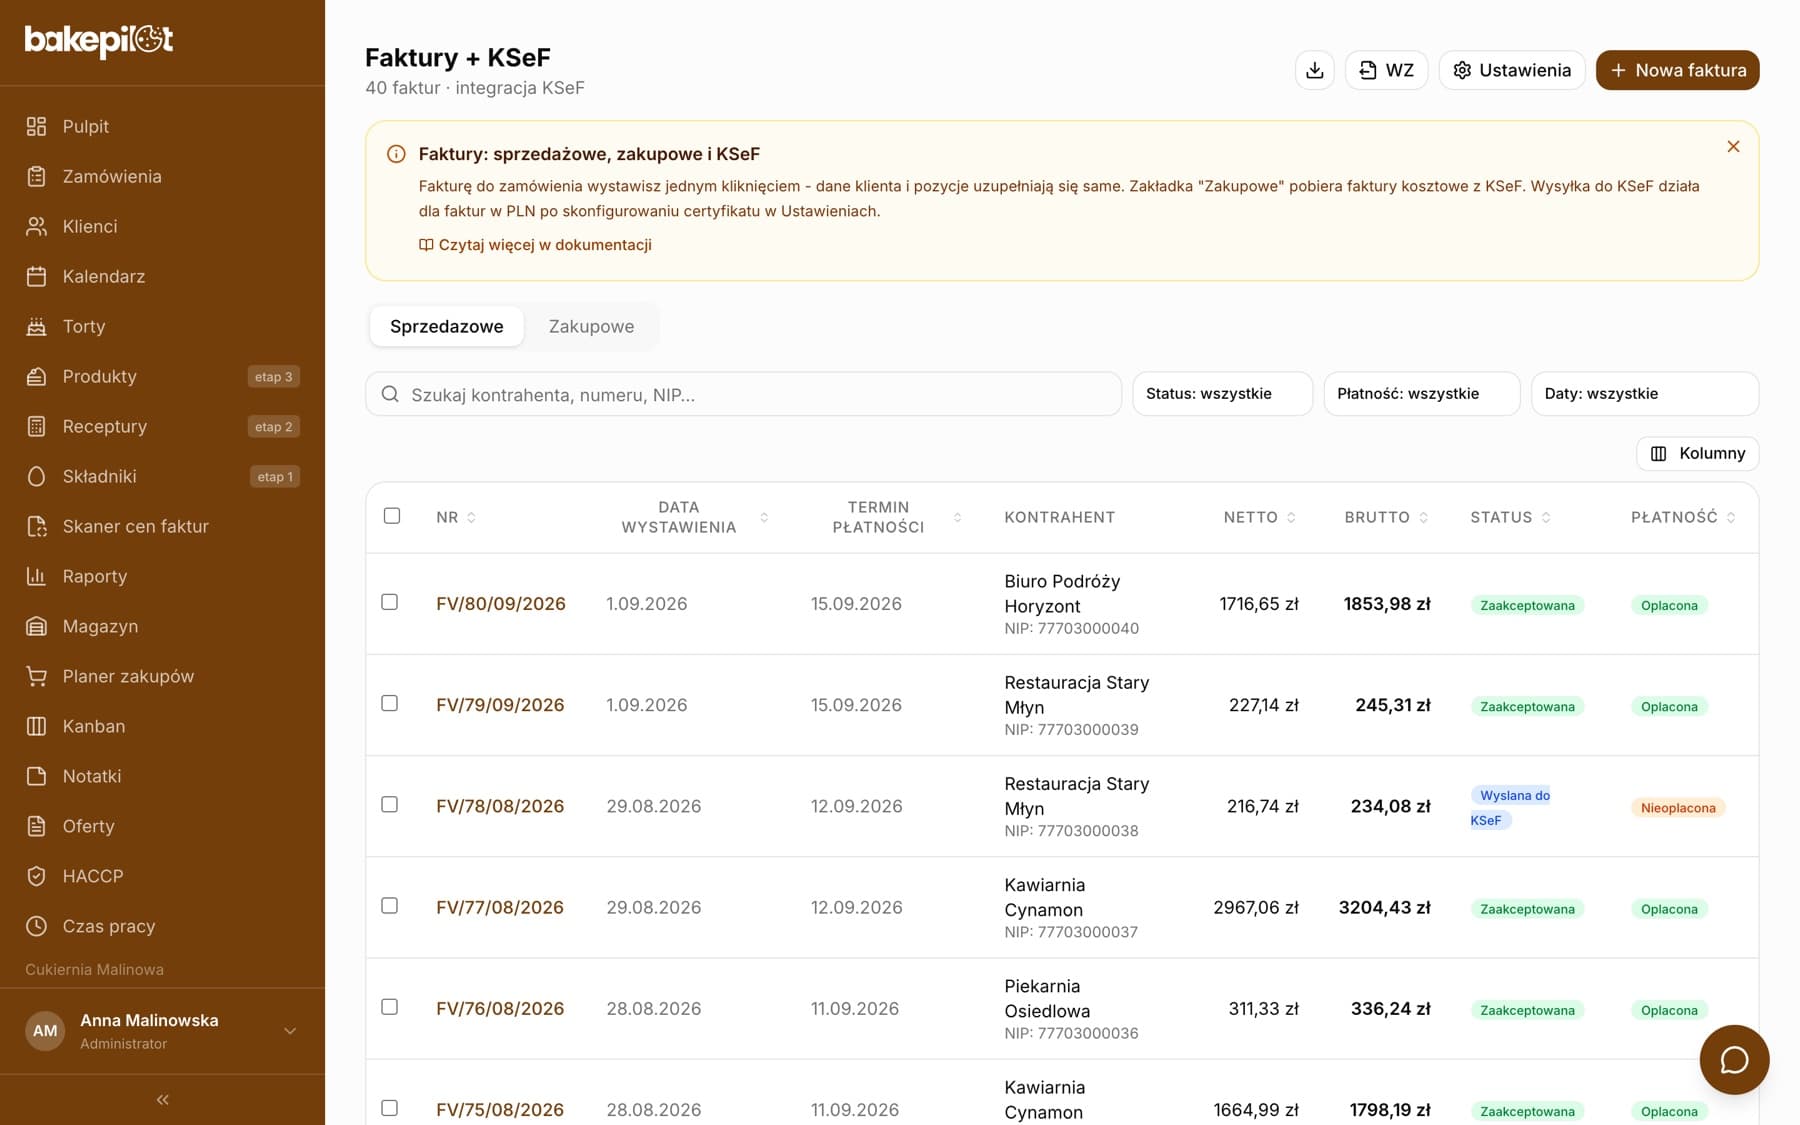Select checkbox for invoice FV/78/08/2026
1800x1125 pixels.
[x=390, y=804]
